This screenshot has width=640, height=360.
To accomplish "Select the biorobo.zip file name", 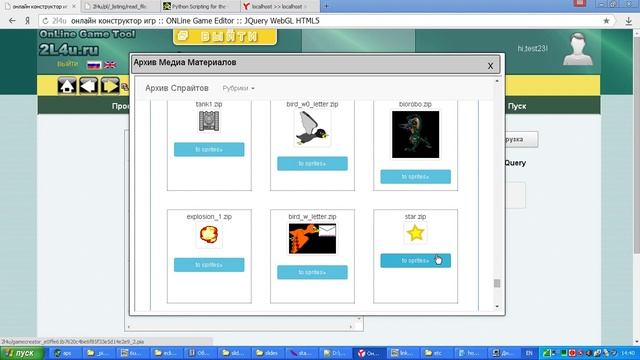I will 416,104.
